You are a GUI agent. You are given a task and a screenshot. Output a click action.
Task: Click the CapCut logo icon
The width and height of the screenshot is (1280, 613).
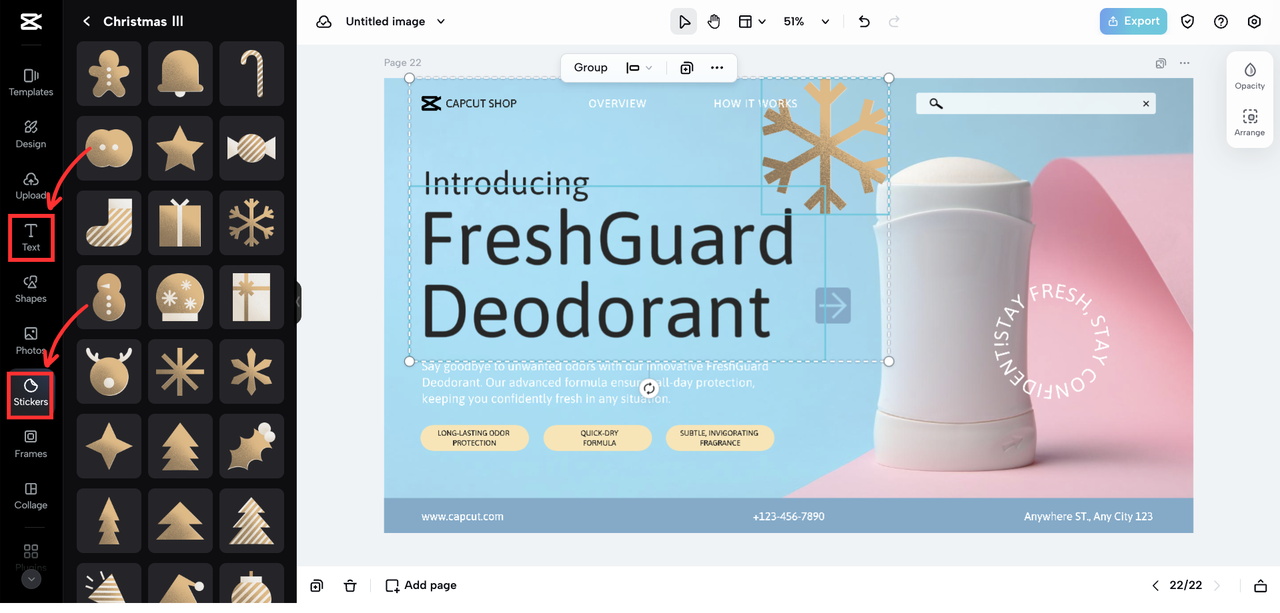[31, 21]
